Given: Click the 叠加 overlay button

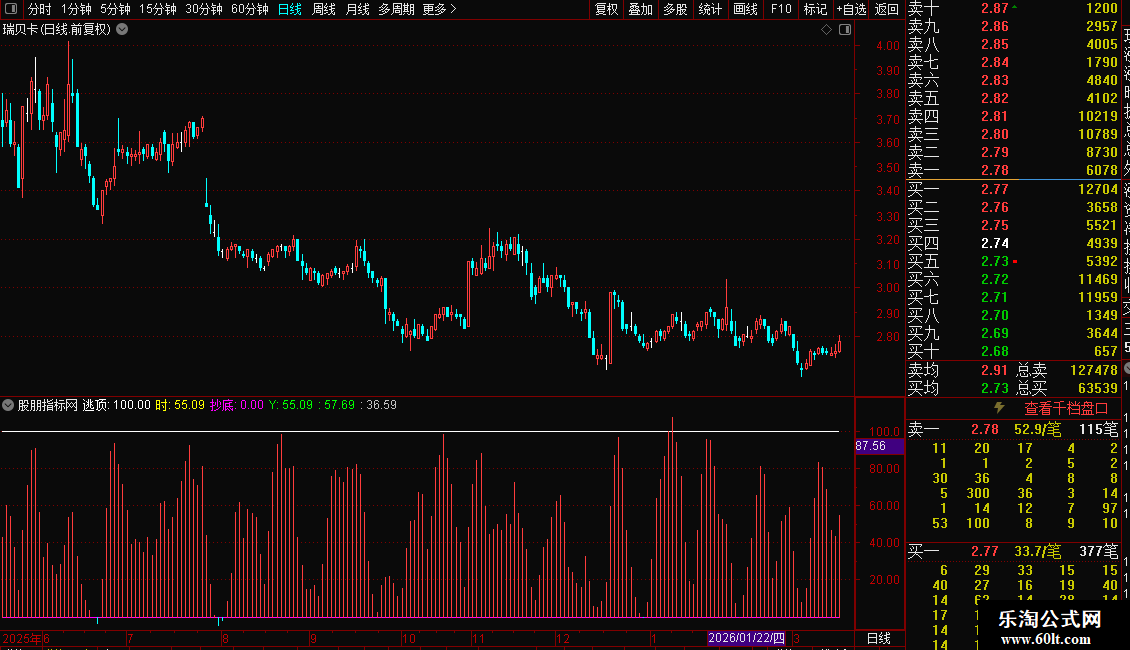Looking at the screenshot, I should pyautogui.click(x=641, y=9).
